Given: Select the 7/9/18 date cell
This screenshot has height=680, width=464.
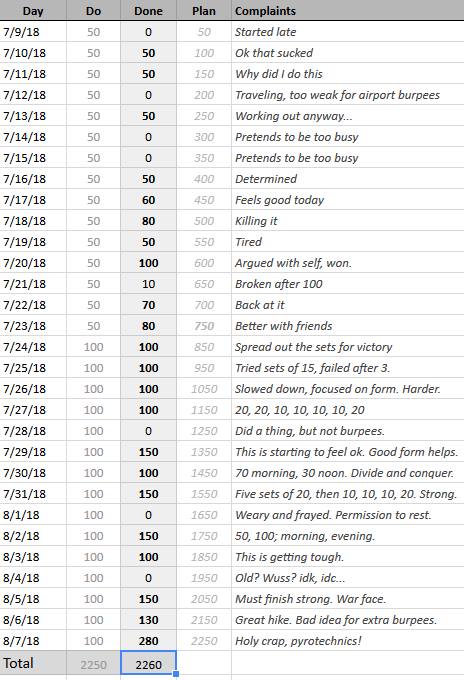Looking at the screenshot, I should (33, 32).
